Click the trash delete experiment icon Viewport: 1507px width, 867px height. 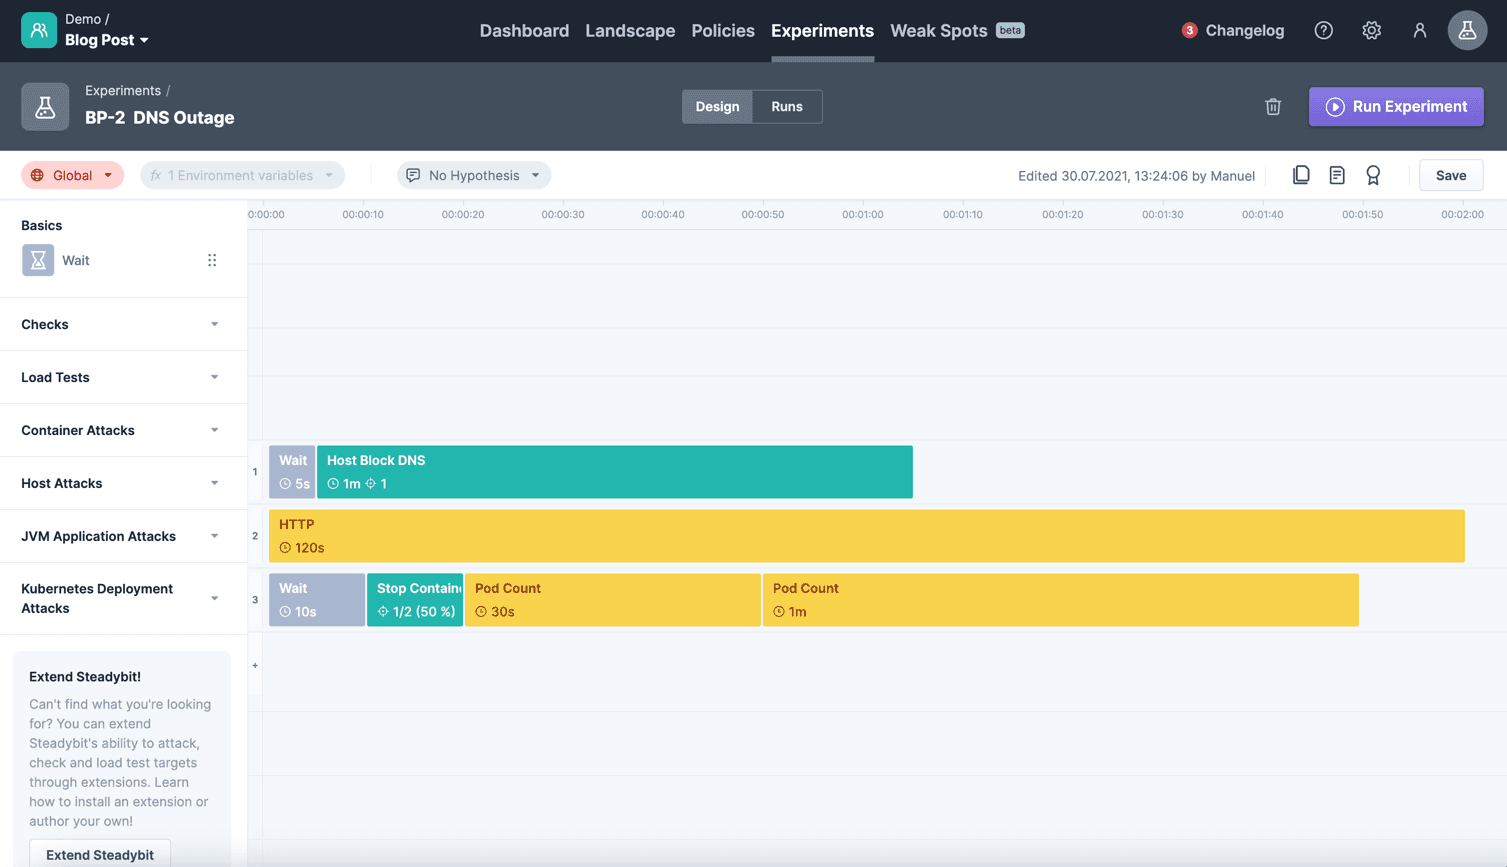point(1273,107)
